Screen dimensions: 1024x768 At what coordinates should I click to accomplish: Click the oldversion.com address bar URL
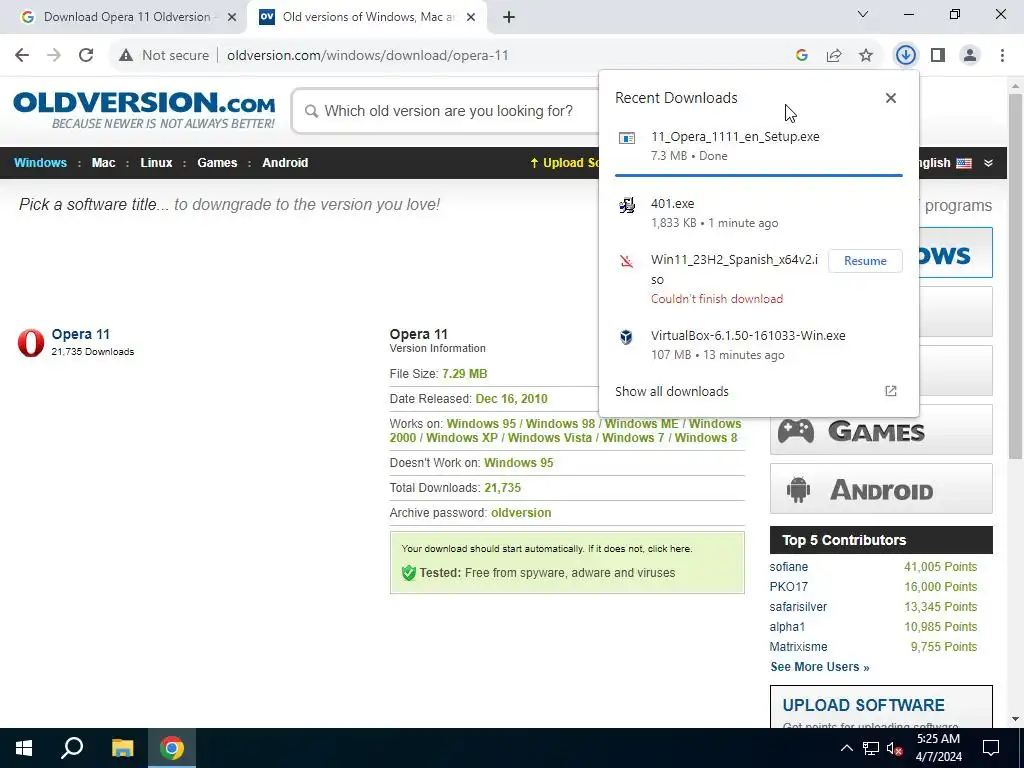pos(368,56)
